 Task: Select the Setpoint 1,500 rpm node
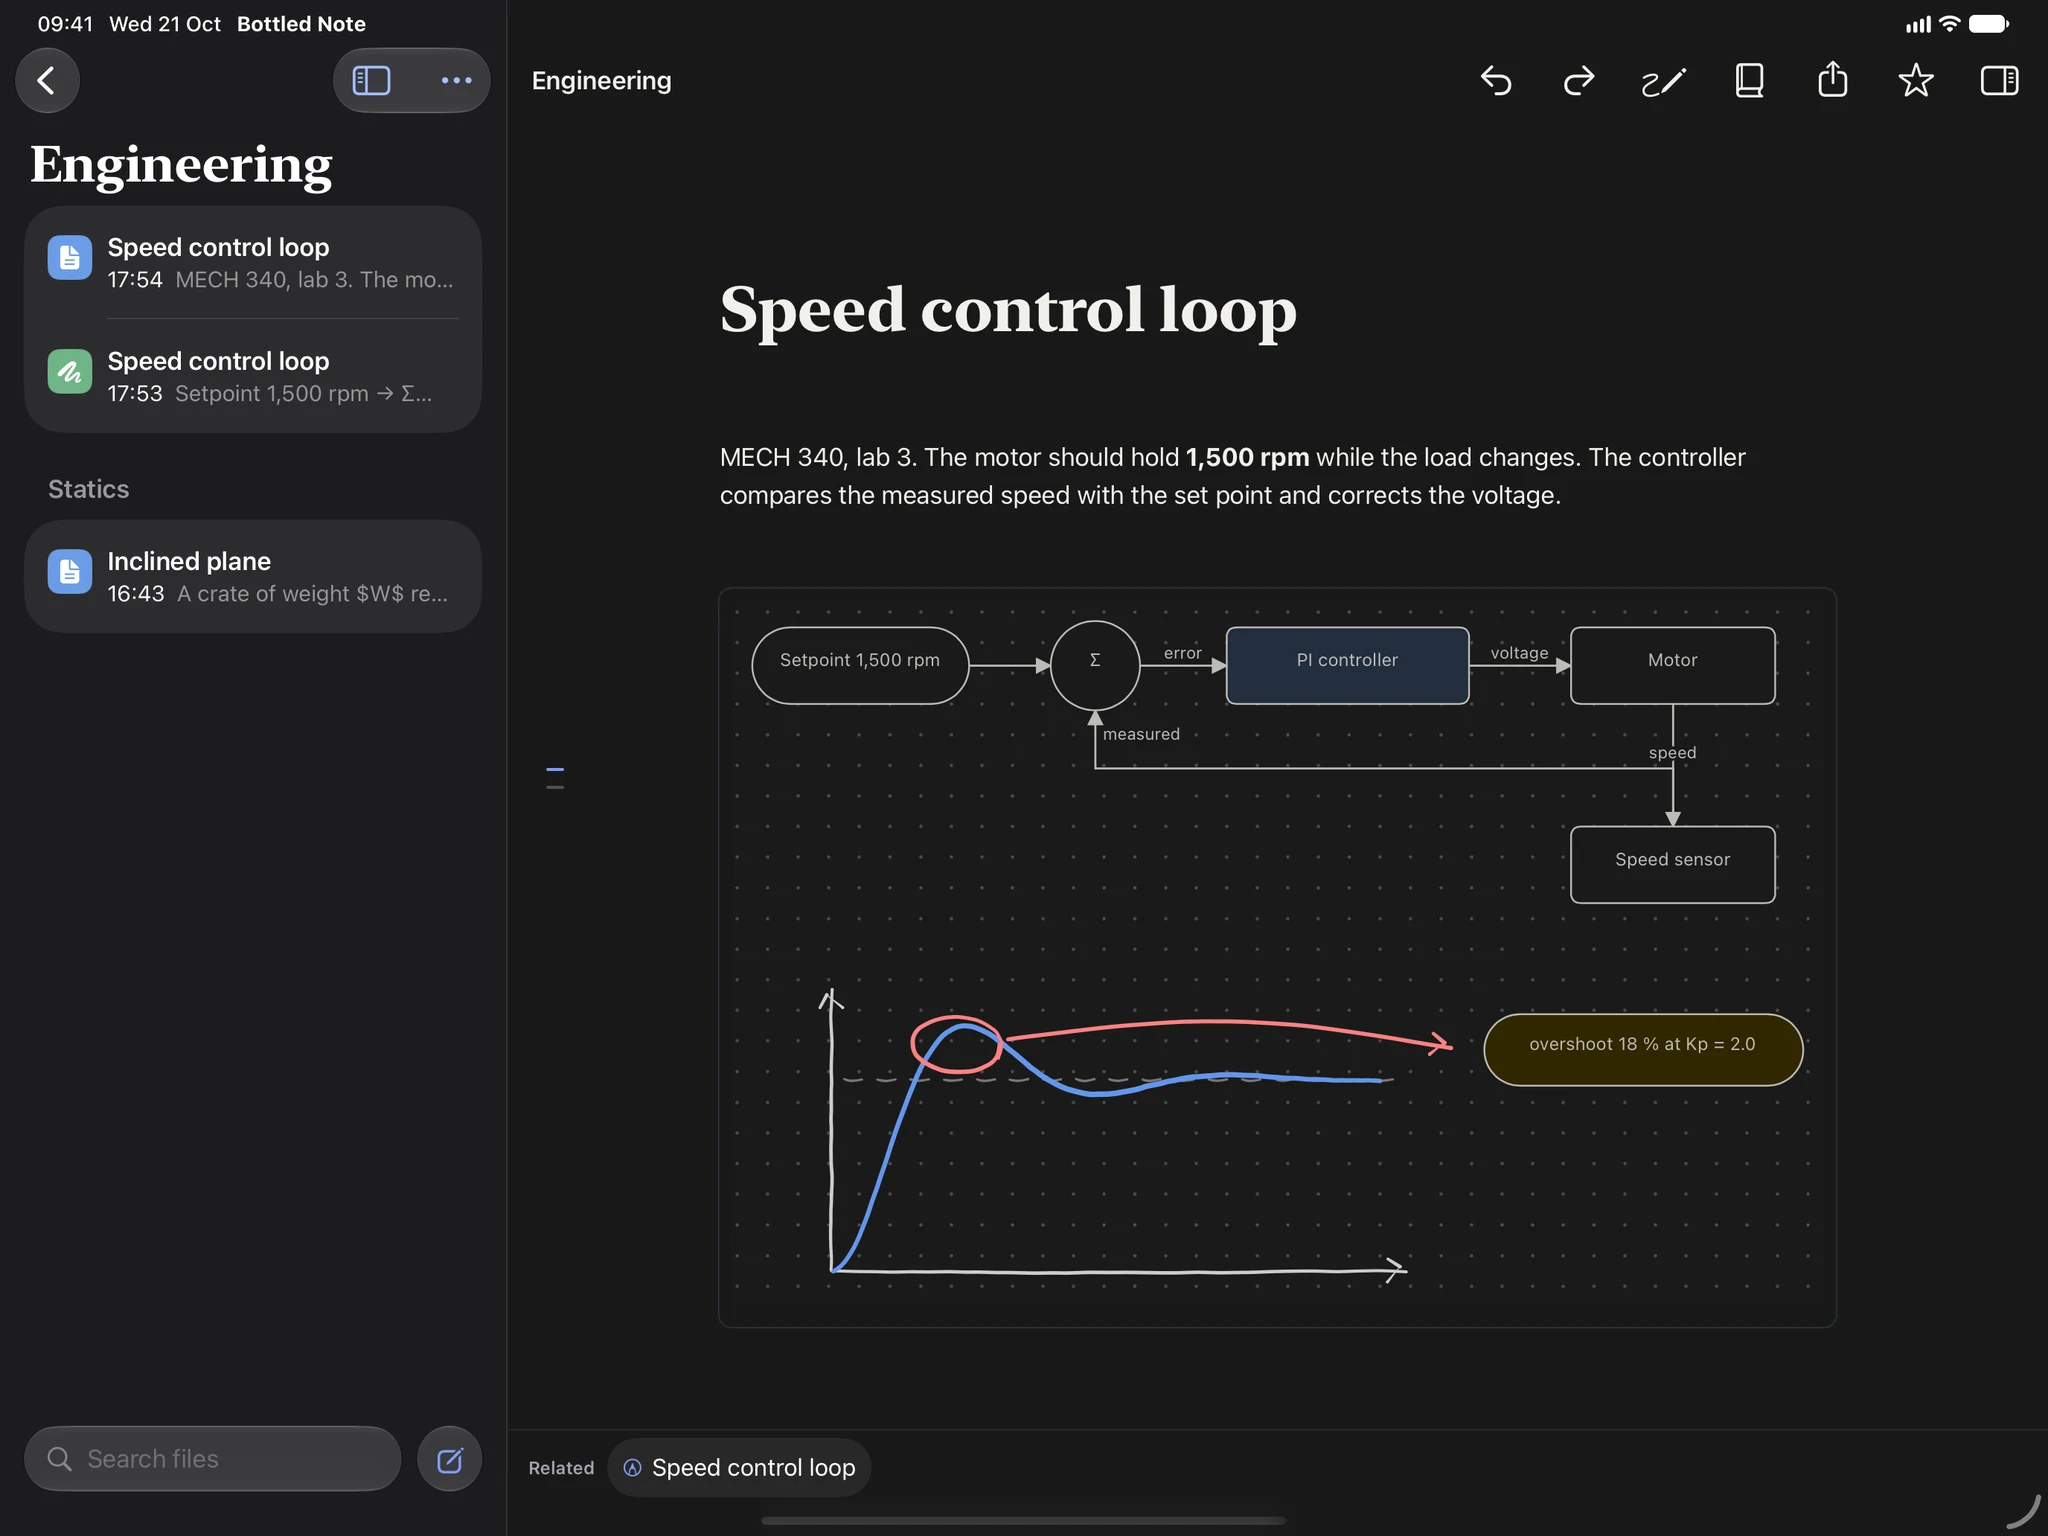point(860,665)
